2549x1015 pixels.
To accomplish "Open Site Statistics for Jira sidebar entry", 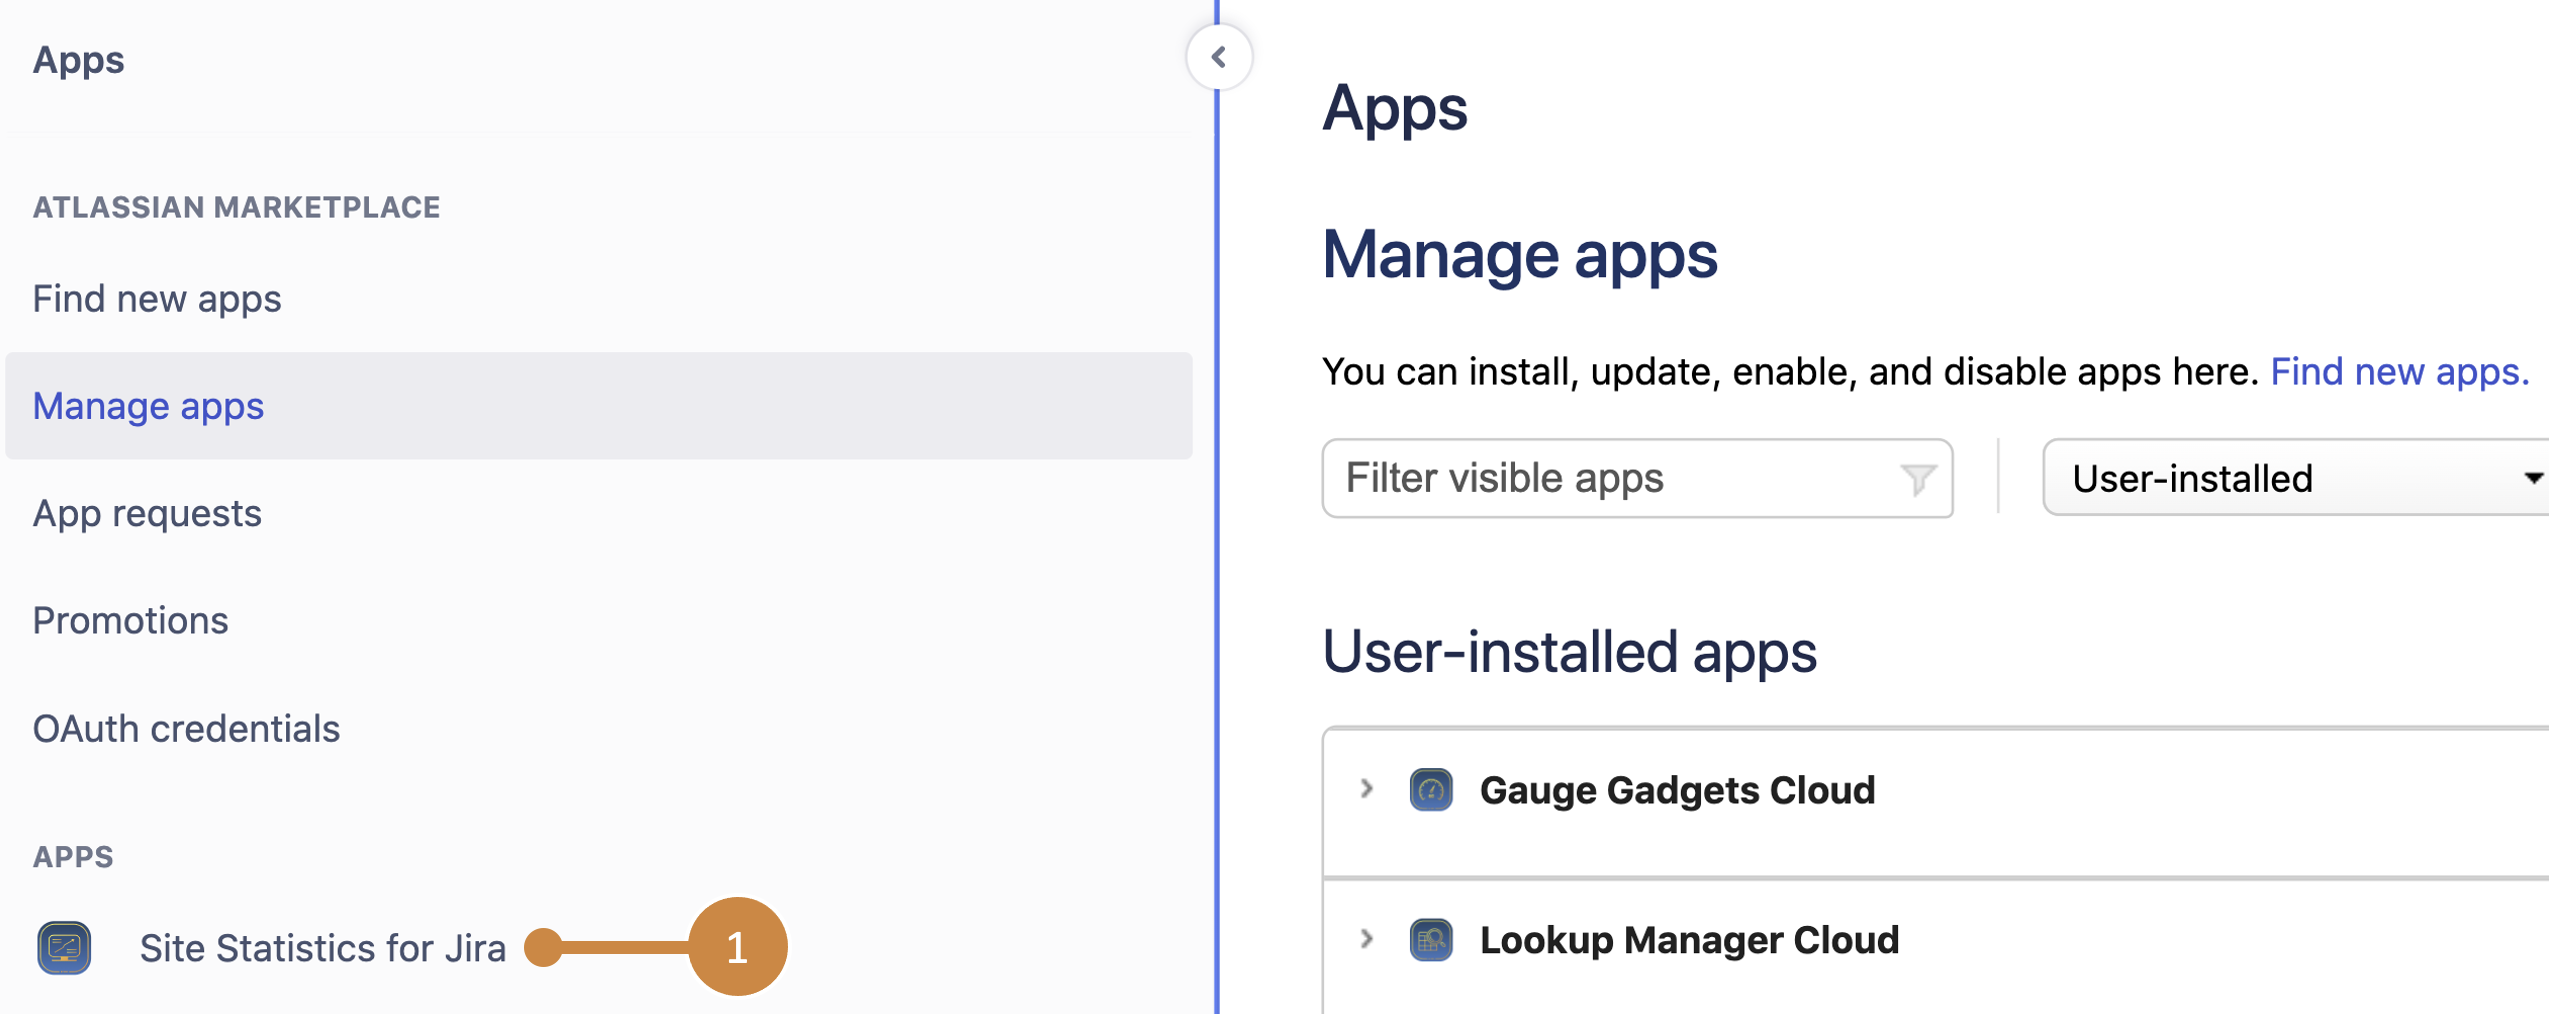I will pos(322,948).
